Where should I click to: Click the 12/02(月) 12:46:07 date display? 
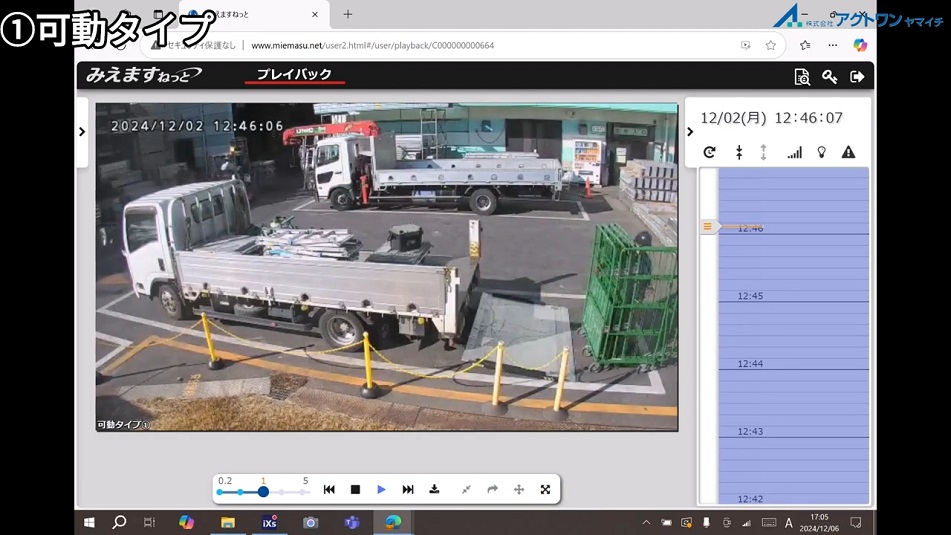771,118
